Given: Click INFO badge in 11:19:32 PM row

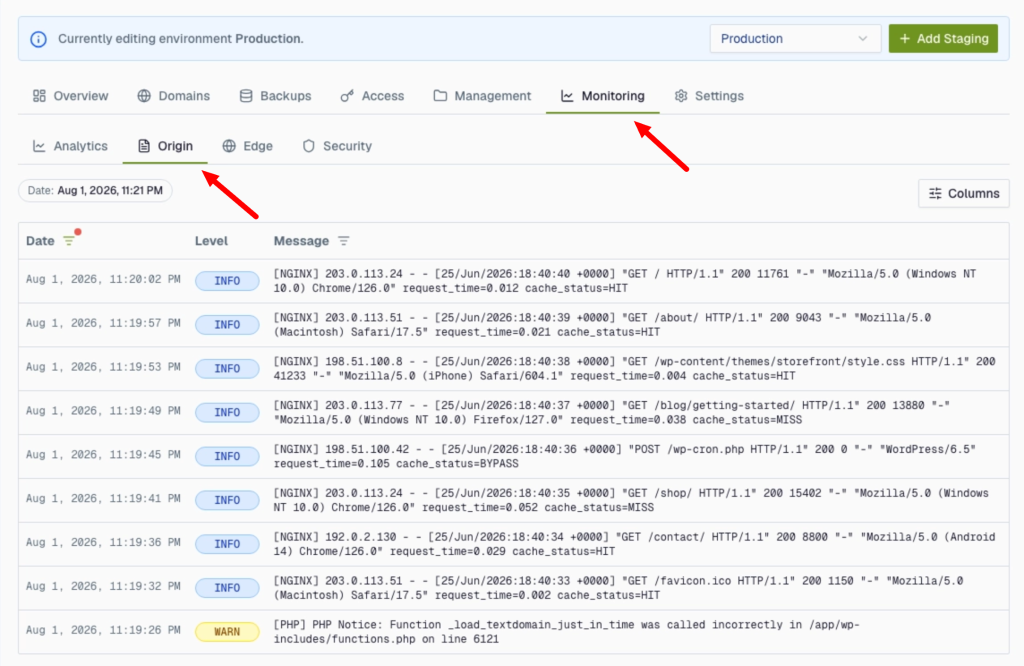Looking at the screenshot, I should click(x=227, y=588).
